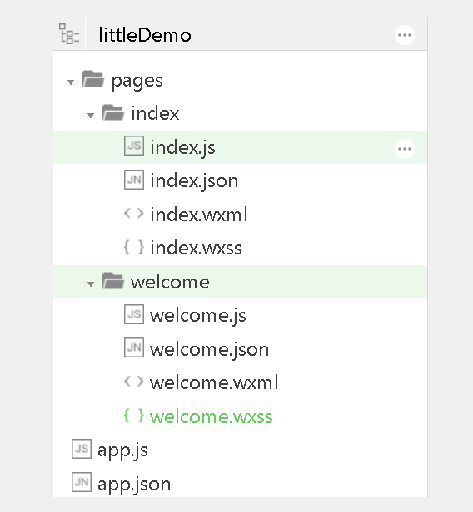Click the JS icon beside index.js
Image resolution: width=473 pixels, height=512 pixels.
tap(134, 146)
